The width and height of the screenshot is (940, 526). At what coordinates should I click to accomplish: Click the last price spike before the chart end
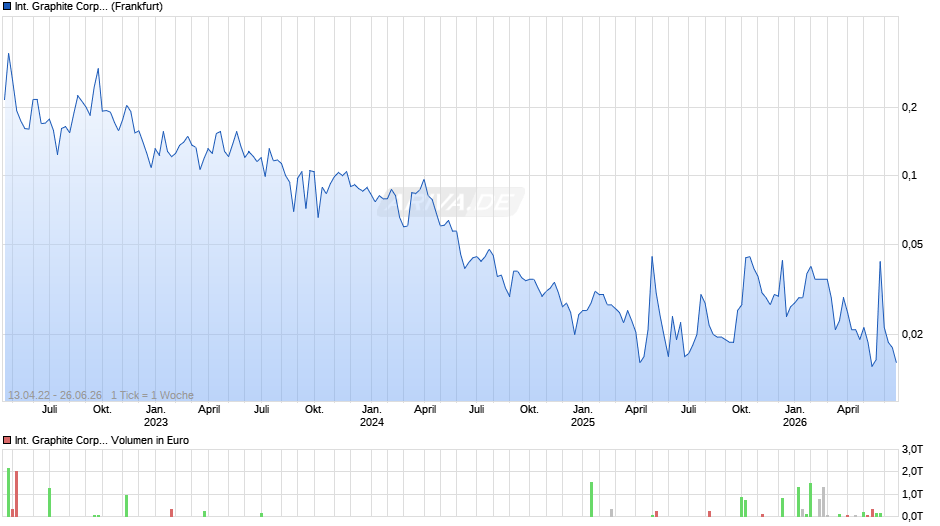click(x=880, y=262)
